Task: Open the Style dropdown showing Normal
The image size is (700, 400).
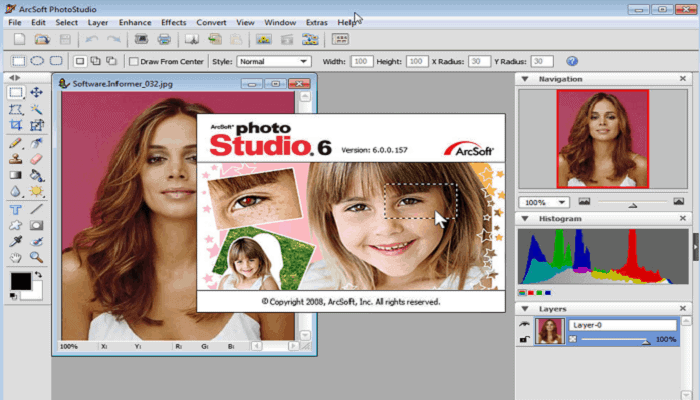Action: click(x=273, y=62)
